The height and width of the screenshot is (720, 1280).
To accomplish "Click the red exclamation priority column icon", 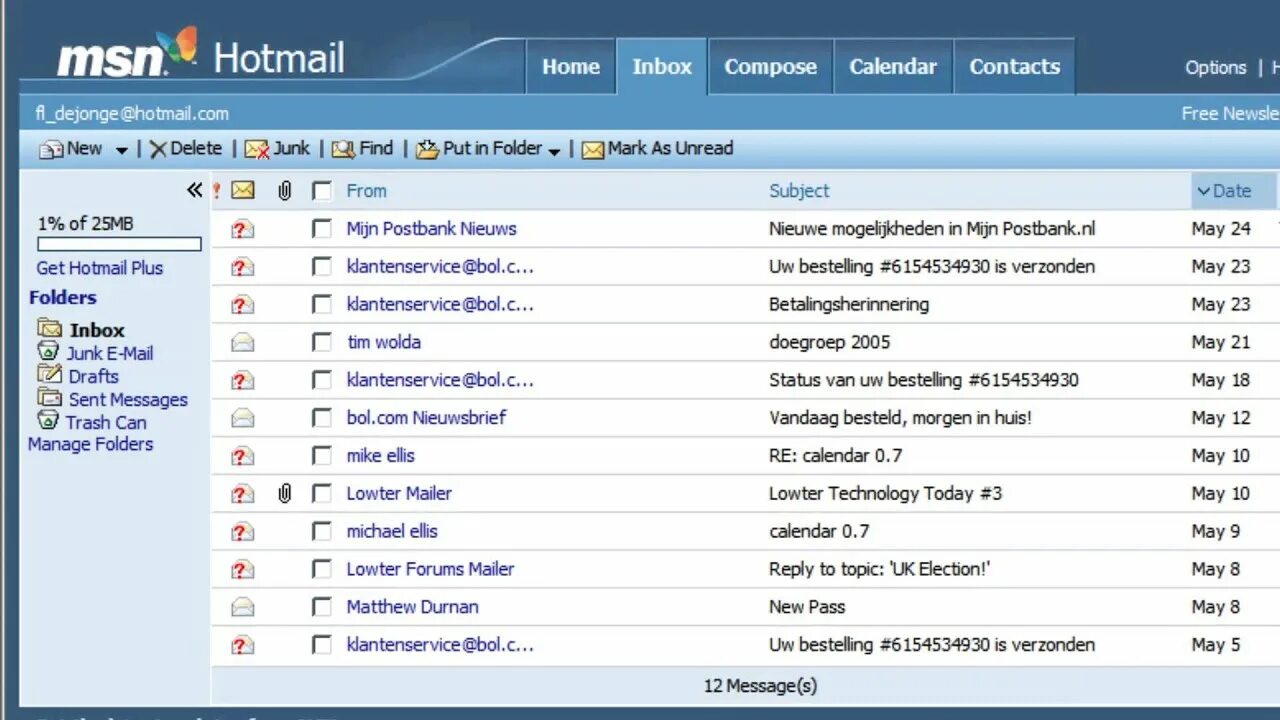I will (217, 190).
